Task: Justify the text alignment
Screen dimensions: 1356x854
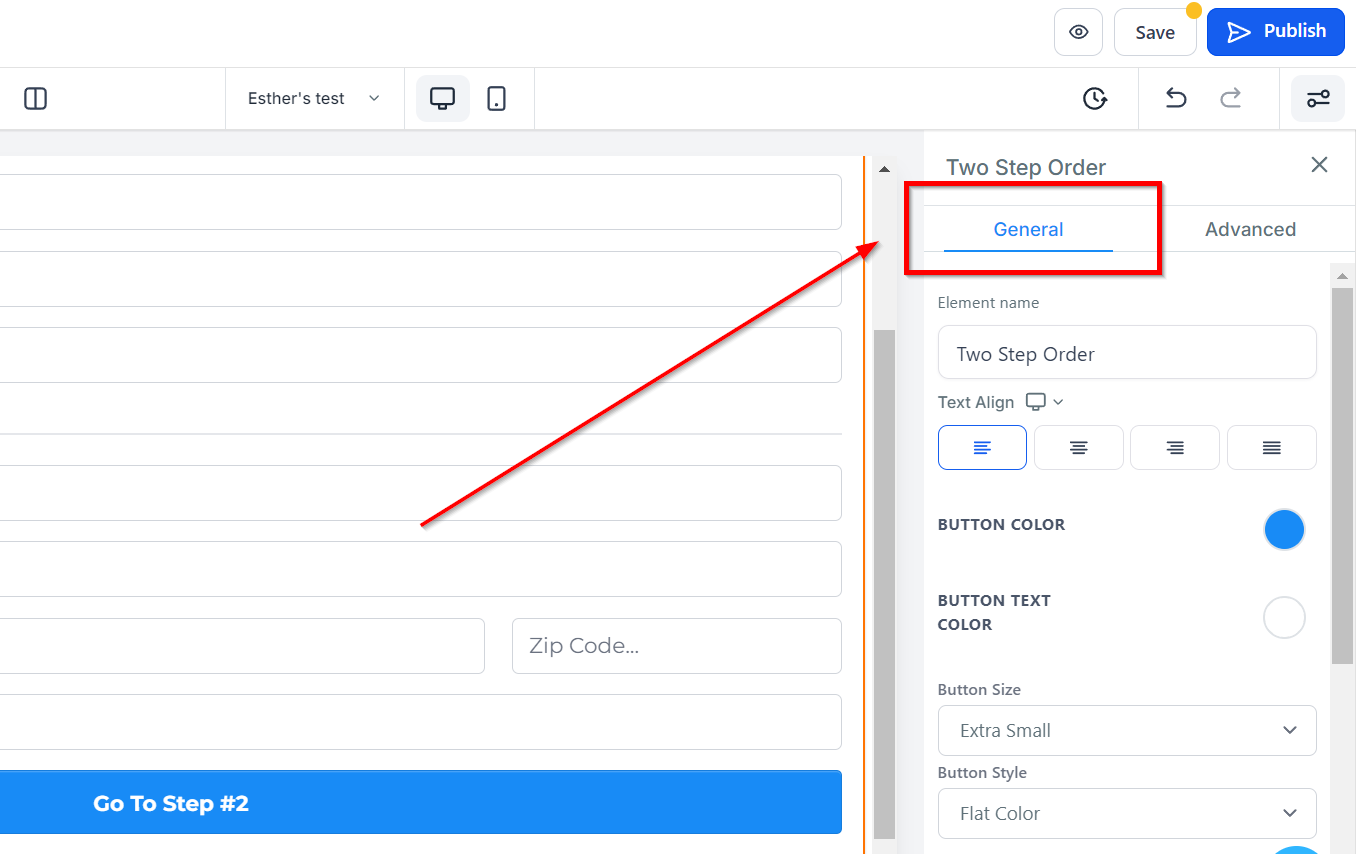Action: pos(1272,447)
